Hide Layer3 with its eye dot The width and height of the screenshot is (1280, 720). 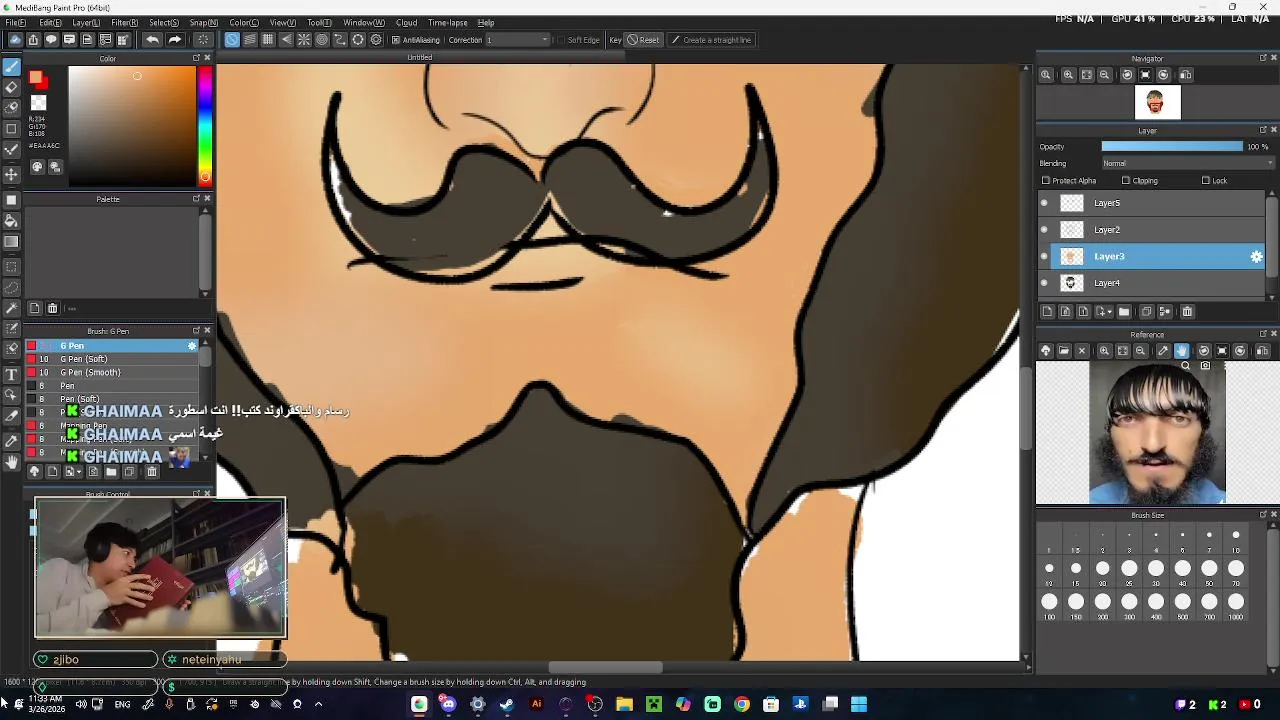click(x=1044, y=257)
